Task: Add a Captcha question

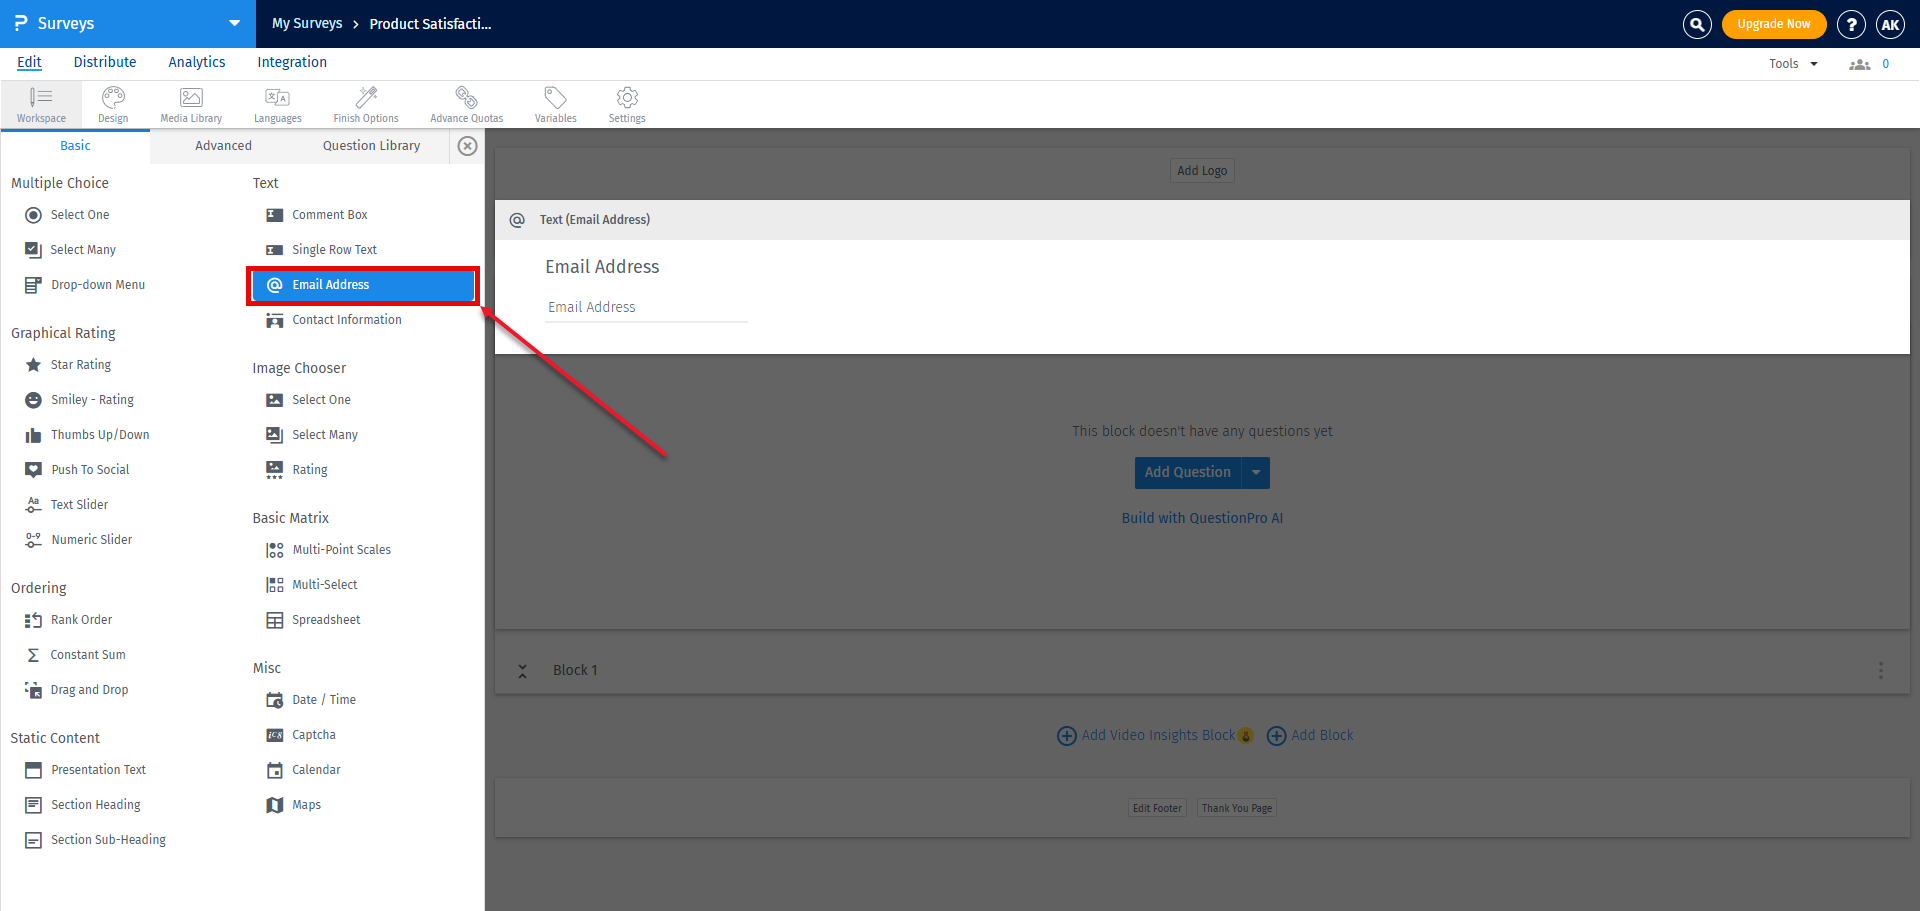Action: tap(312, 734)
